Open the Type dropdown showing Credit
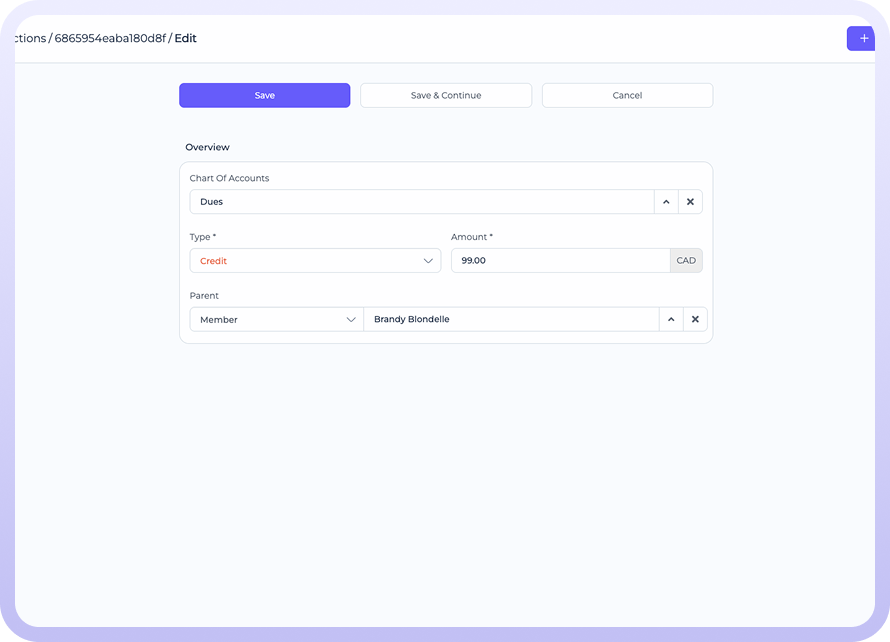The width and height of the screenshot is (890, 642). (x=314, y=261)
